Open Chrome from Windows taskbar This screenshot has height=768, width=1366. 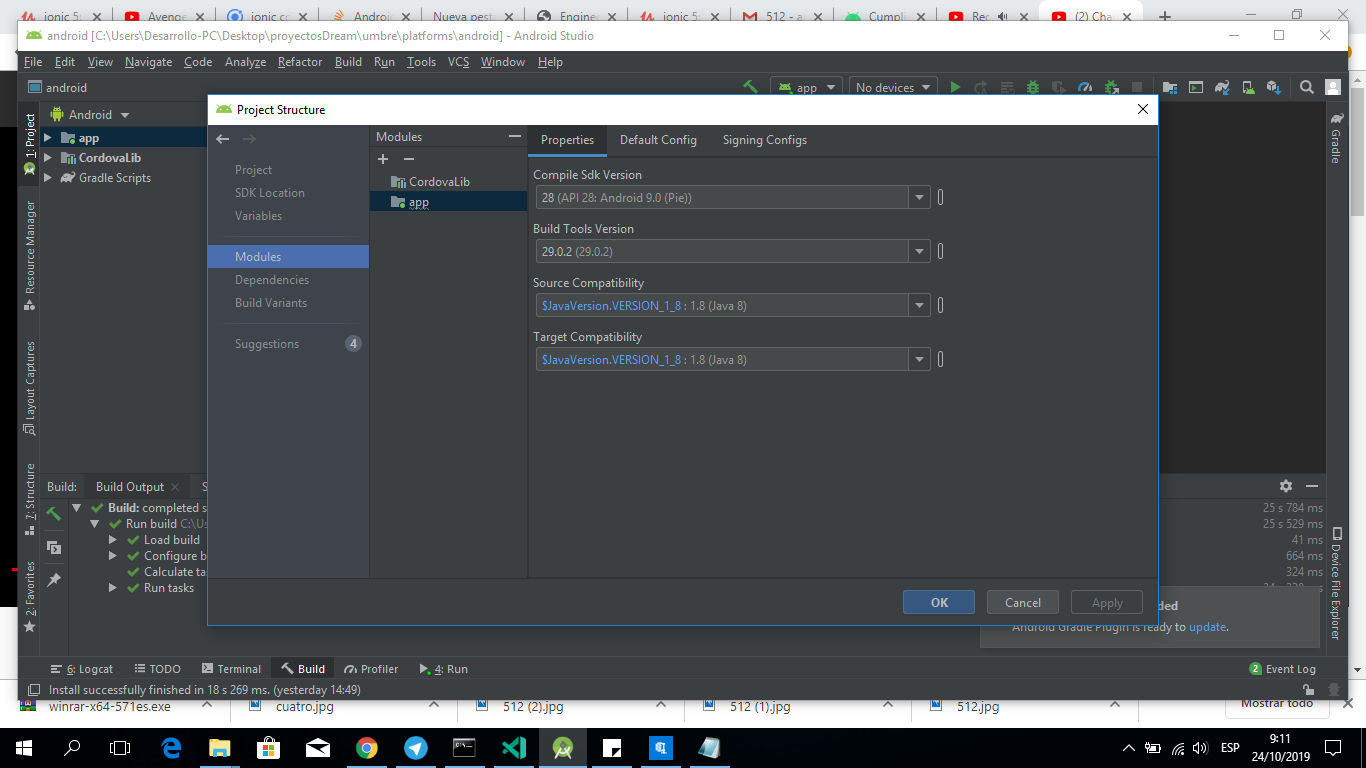tap(366, 747)
